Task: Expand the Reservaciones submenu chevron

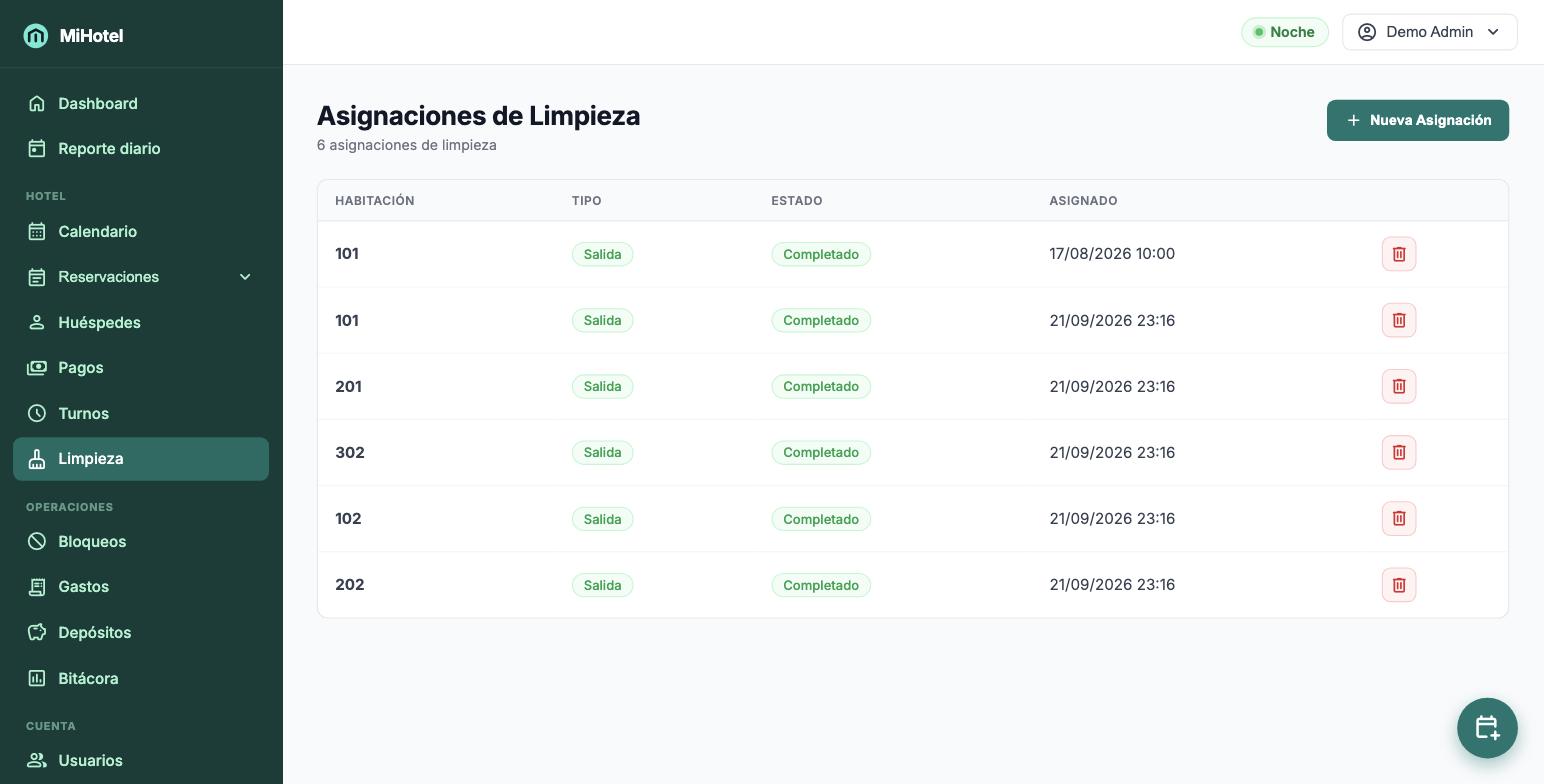Action: [x=245, y=277]
